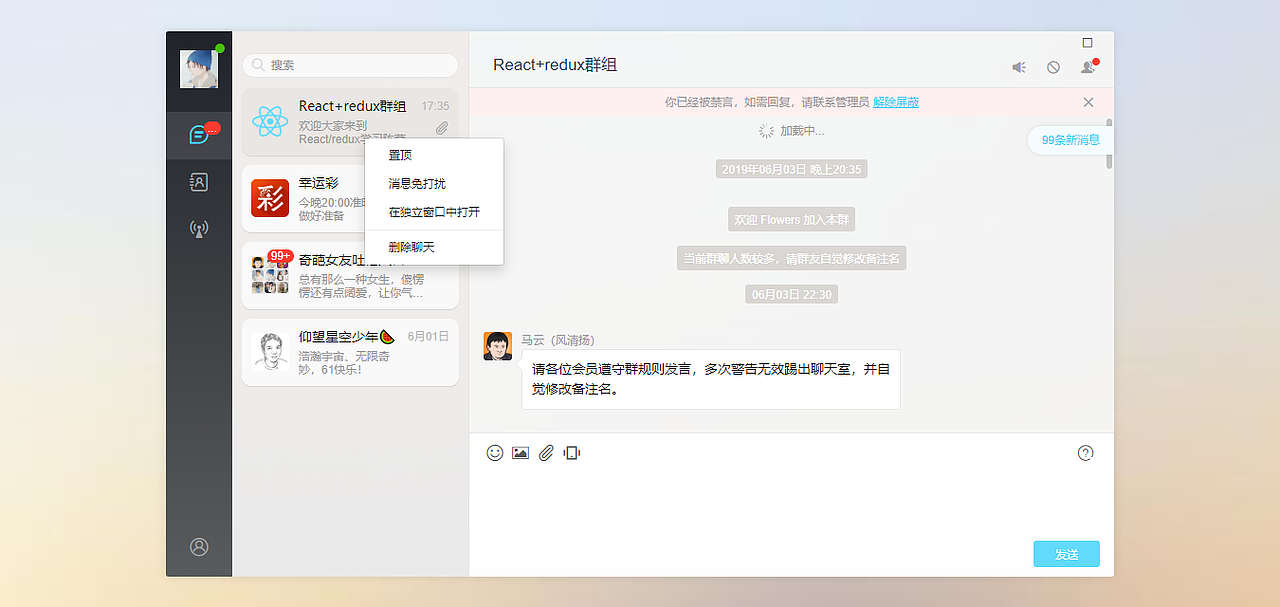
Task: Open the help question mark icon
Action: pos(1086,453)
